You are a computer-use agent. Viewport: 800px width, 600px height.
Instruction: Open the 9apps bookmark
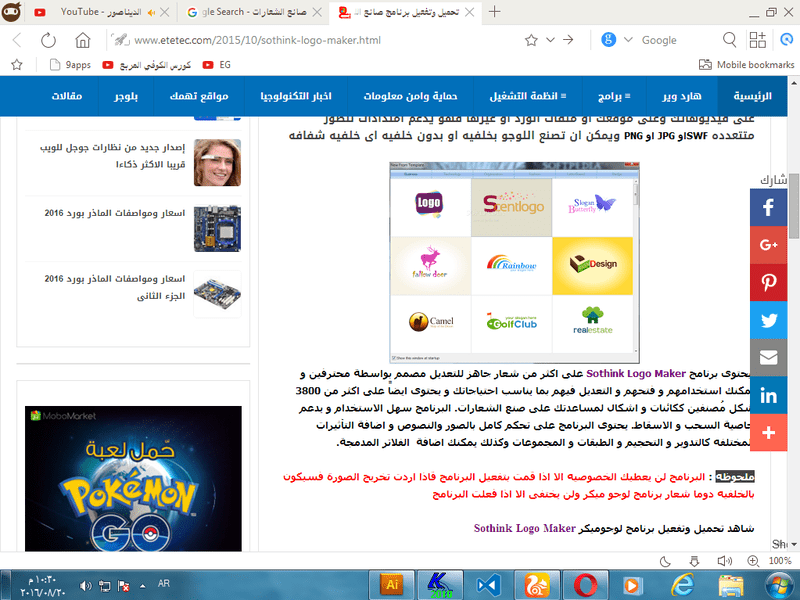(70, 65)
